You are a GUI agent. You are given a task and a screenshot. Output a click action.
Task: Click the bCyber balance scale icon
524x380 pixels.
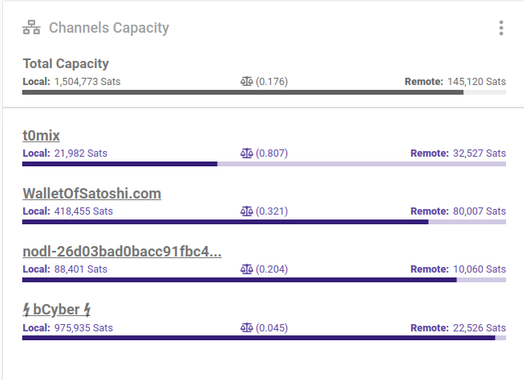pos(247,328)
